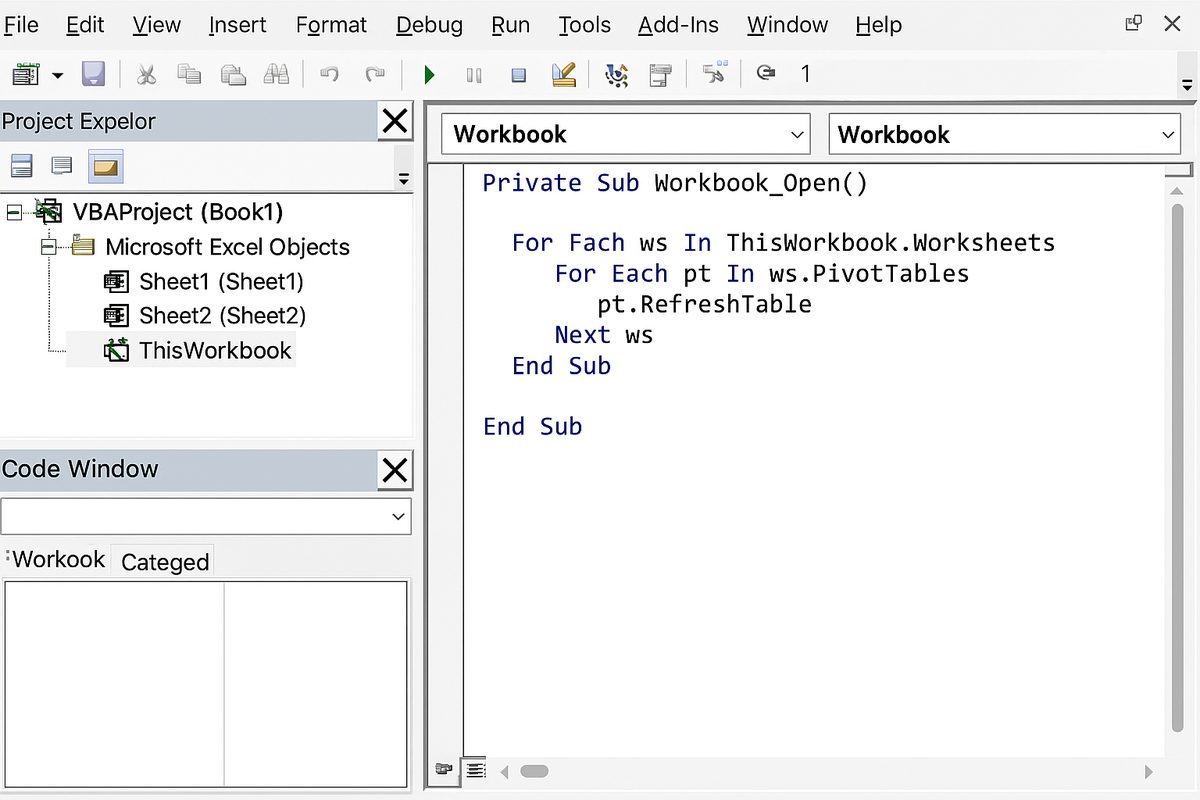Select Sheet1 (Sheet1) in the tree

pos(221,282)
